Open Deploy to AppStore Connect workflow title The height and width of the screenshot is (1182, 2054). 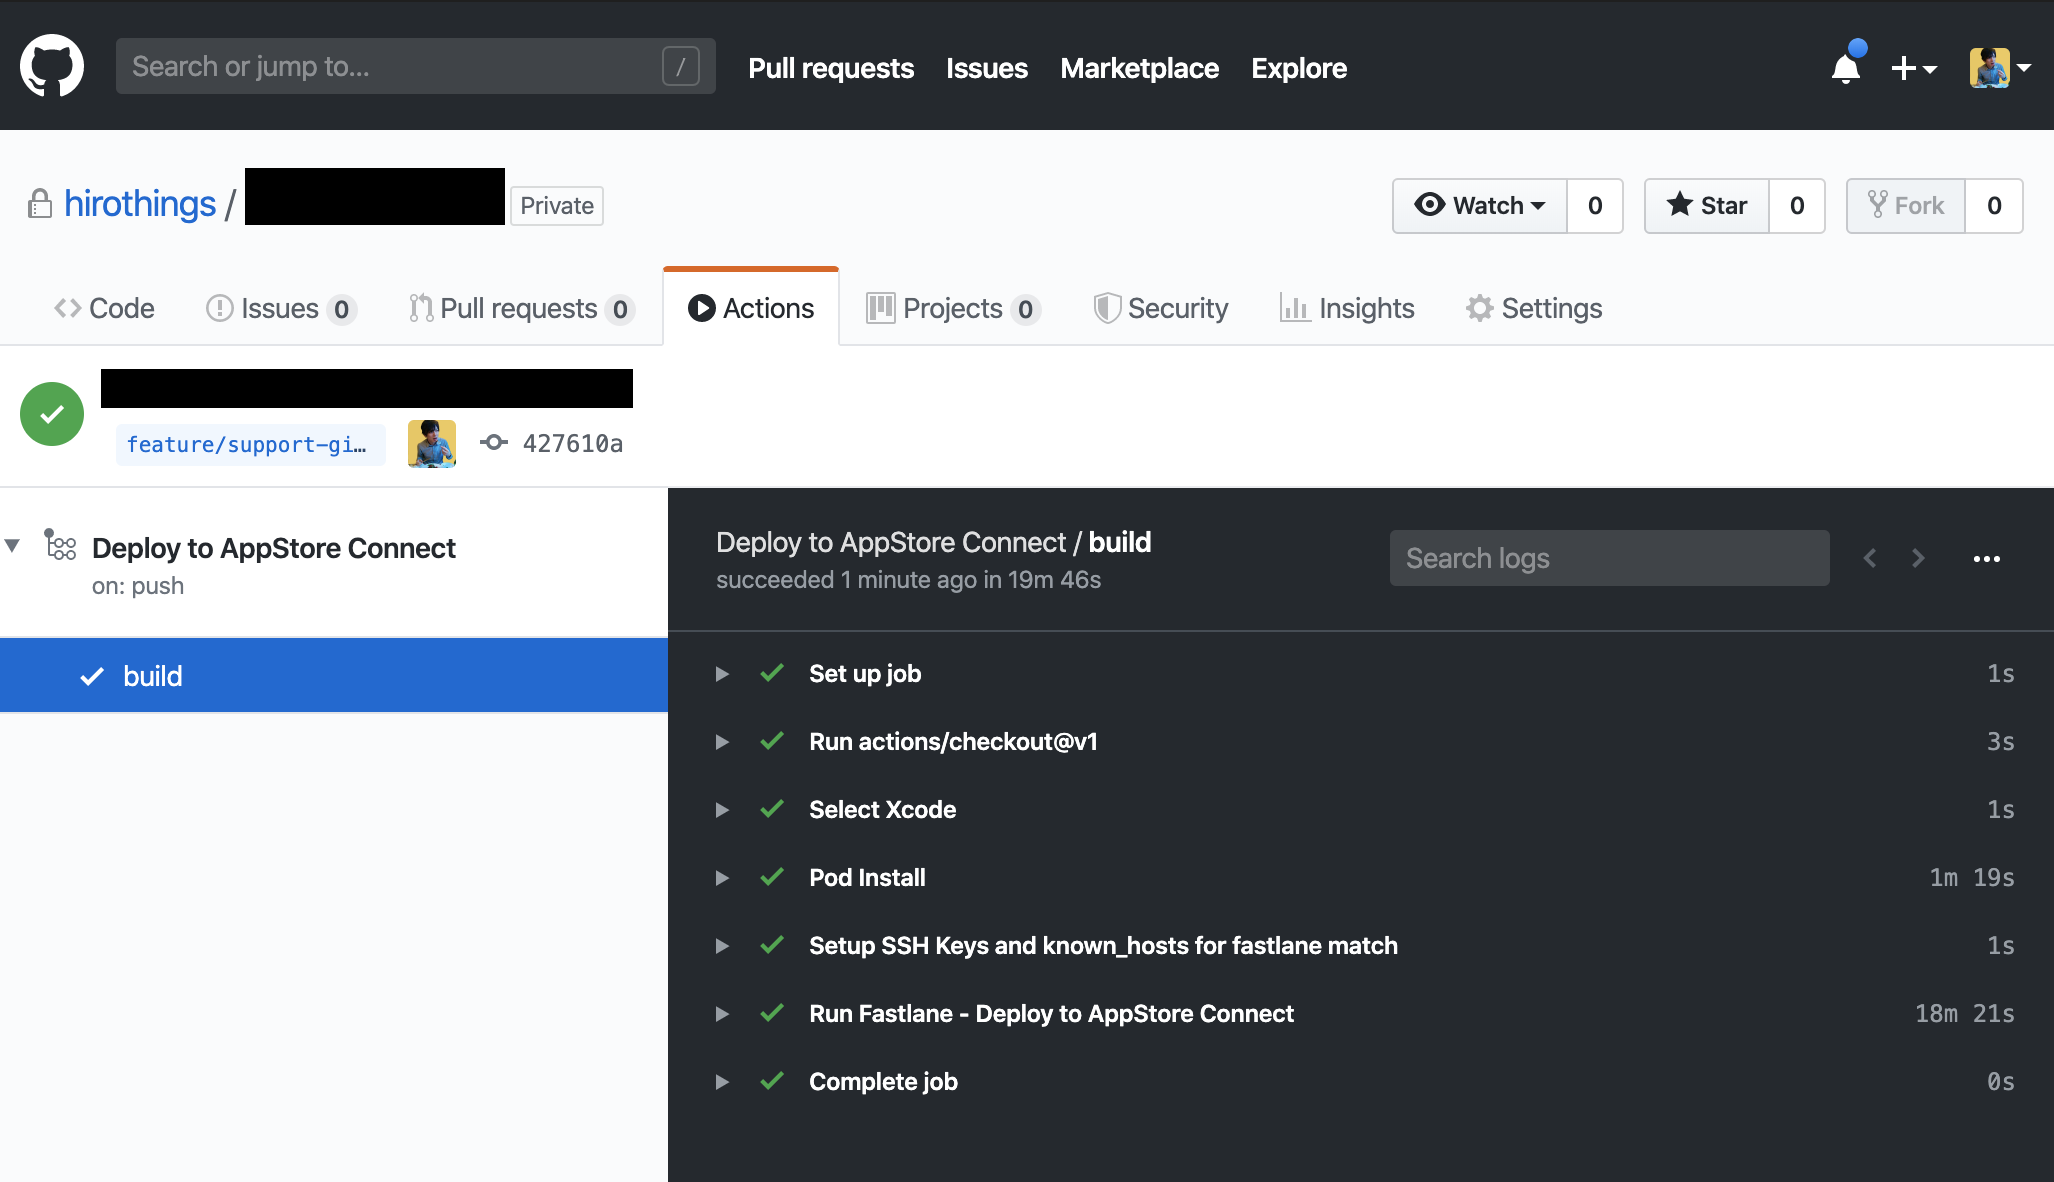coord(274,548)
